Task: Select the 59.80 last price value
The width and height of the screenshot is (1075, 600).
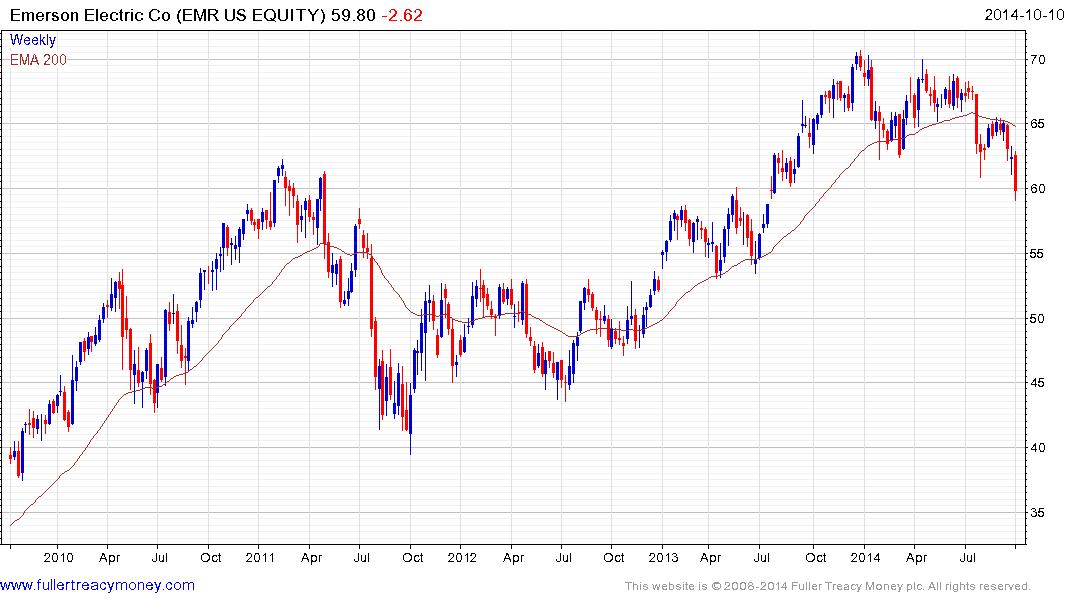Action: pos(353,15)
